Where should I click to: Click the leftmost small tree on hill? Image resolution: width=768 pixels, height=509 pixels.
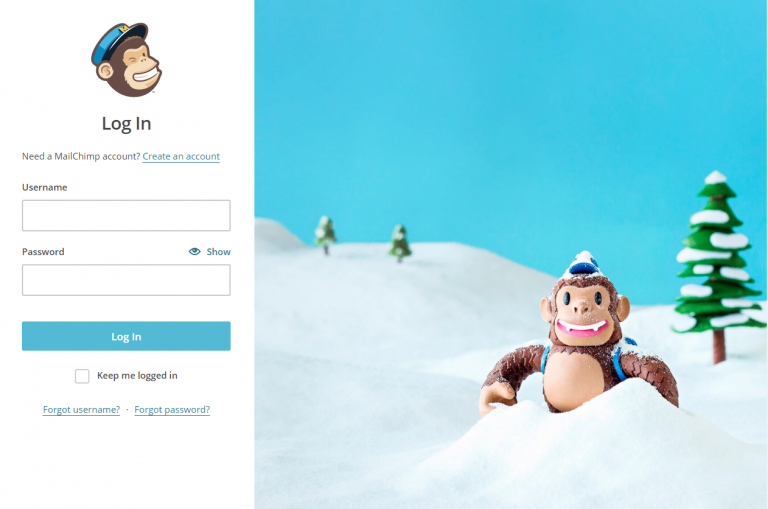[325, 235]
